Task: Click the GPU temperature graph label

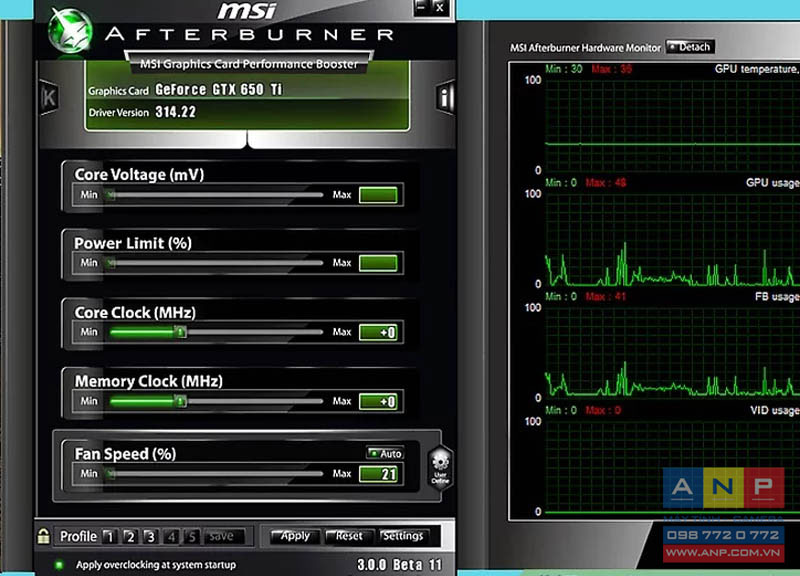Action: pyautogui.click(x=756, y=69)
